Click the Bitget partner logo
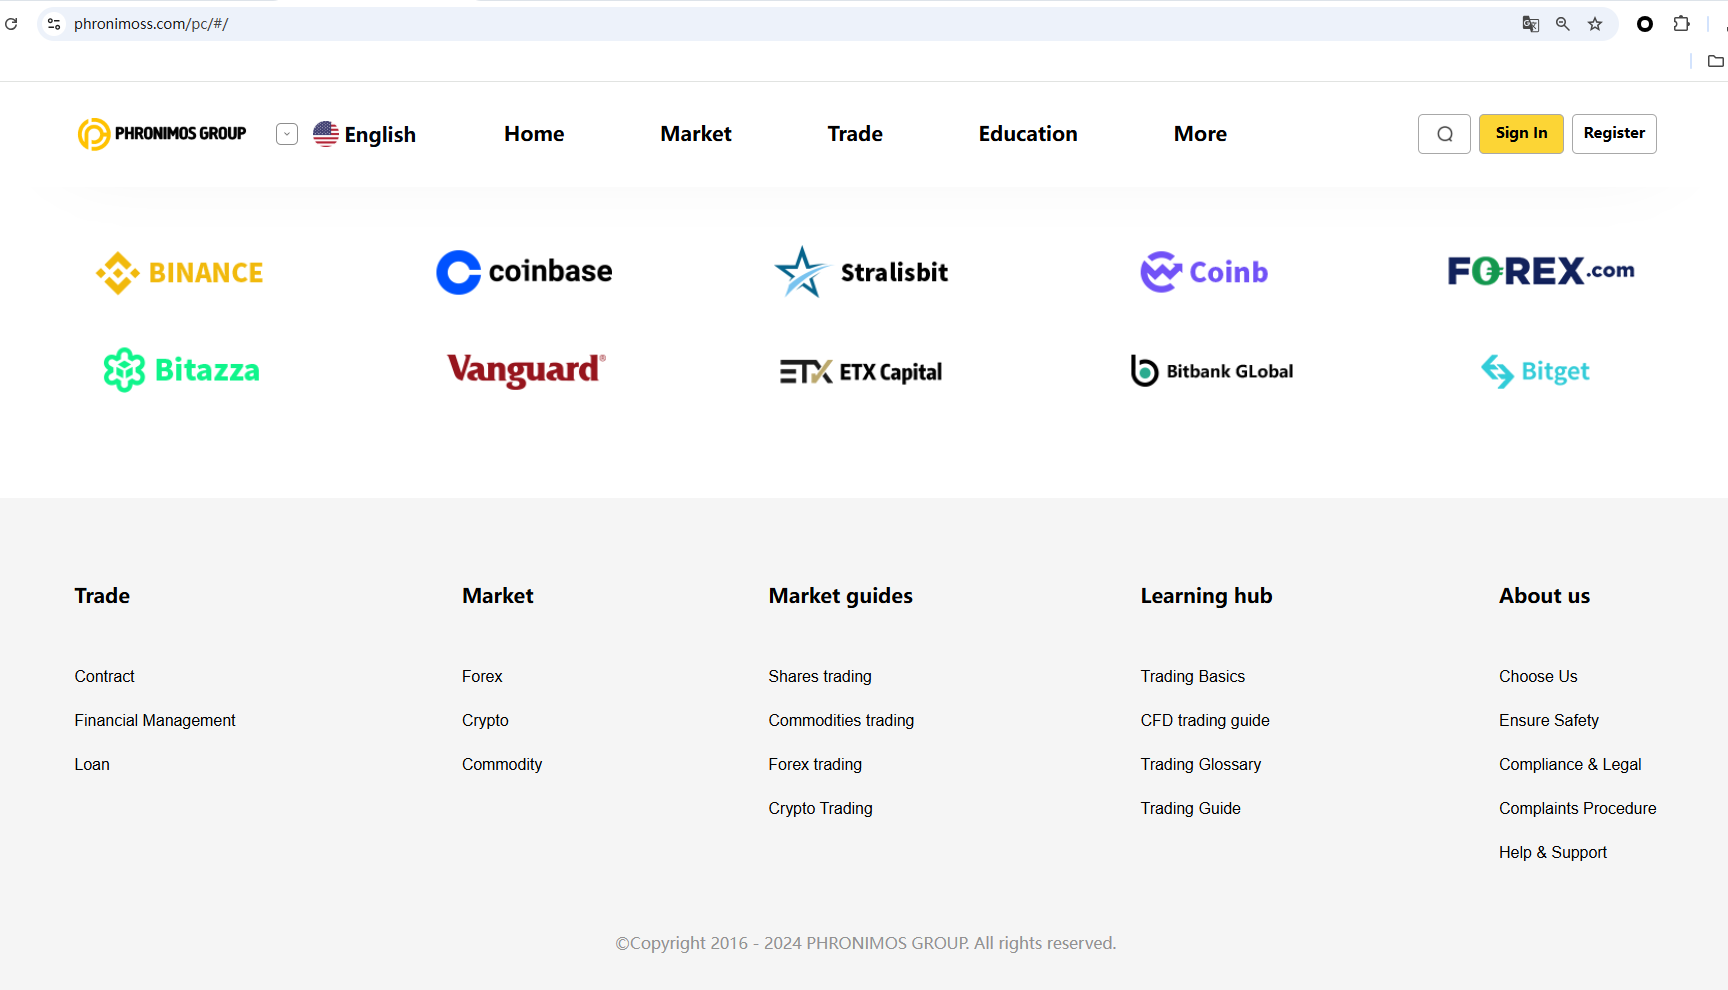Screen dimensions: 1728x990 tap(1536, 371)
